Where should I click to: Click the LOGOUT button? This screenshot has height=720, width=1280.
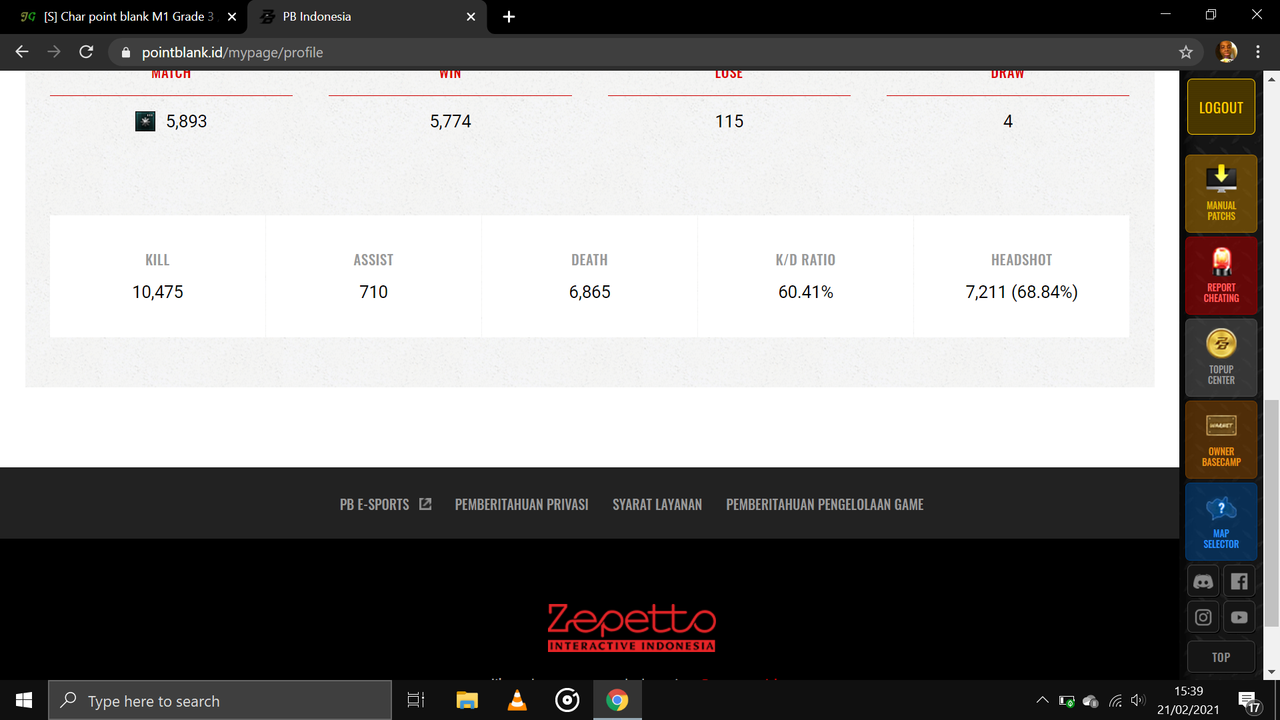1221,107
